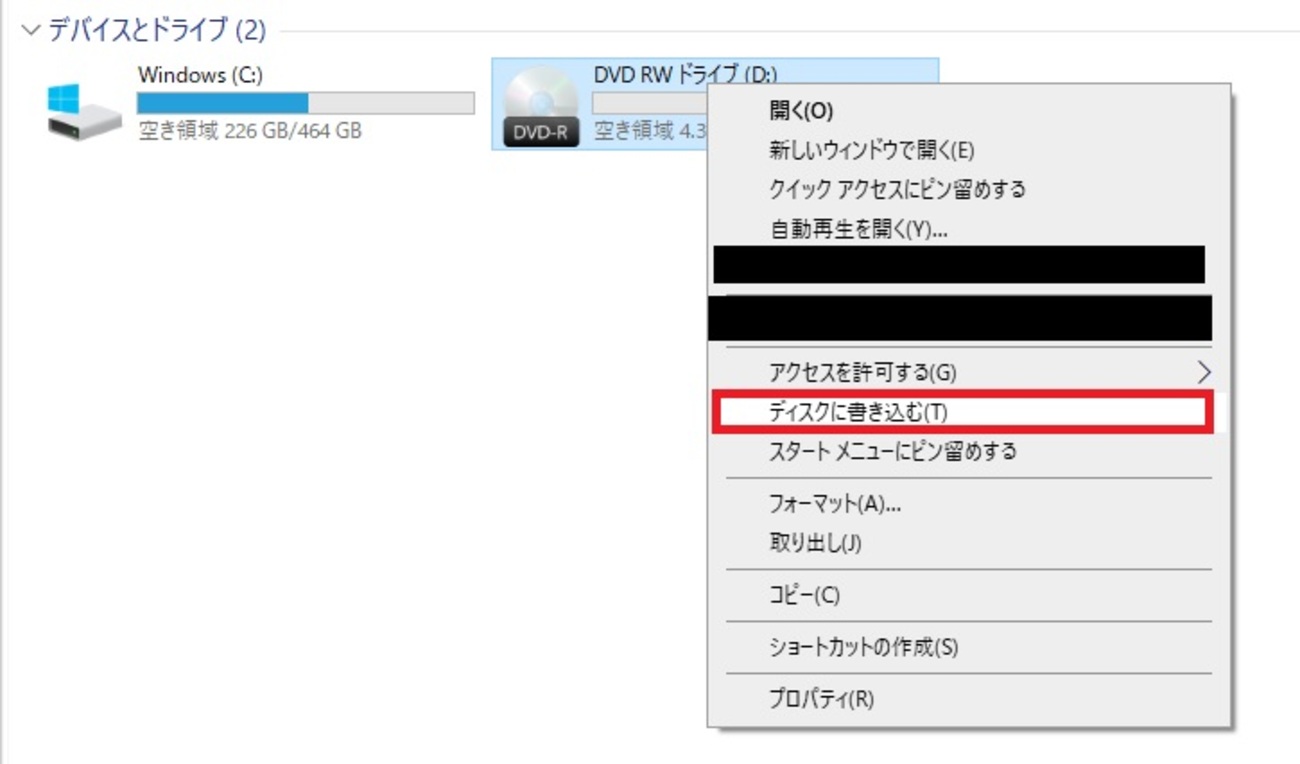Click the Windows (C:) capacity bar
1300x764 pixels.
[306, 103]
